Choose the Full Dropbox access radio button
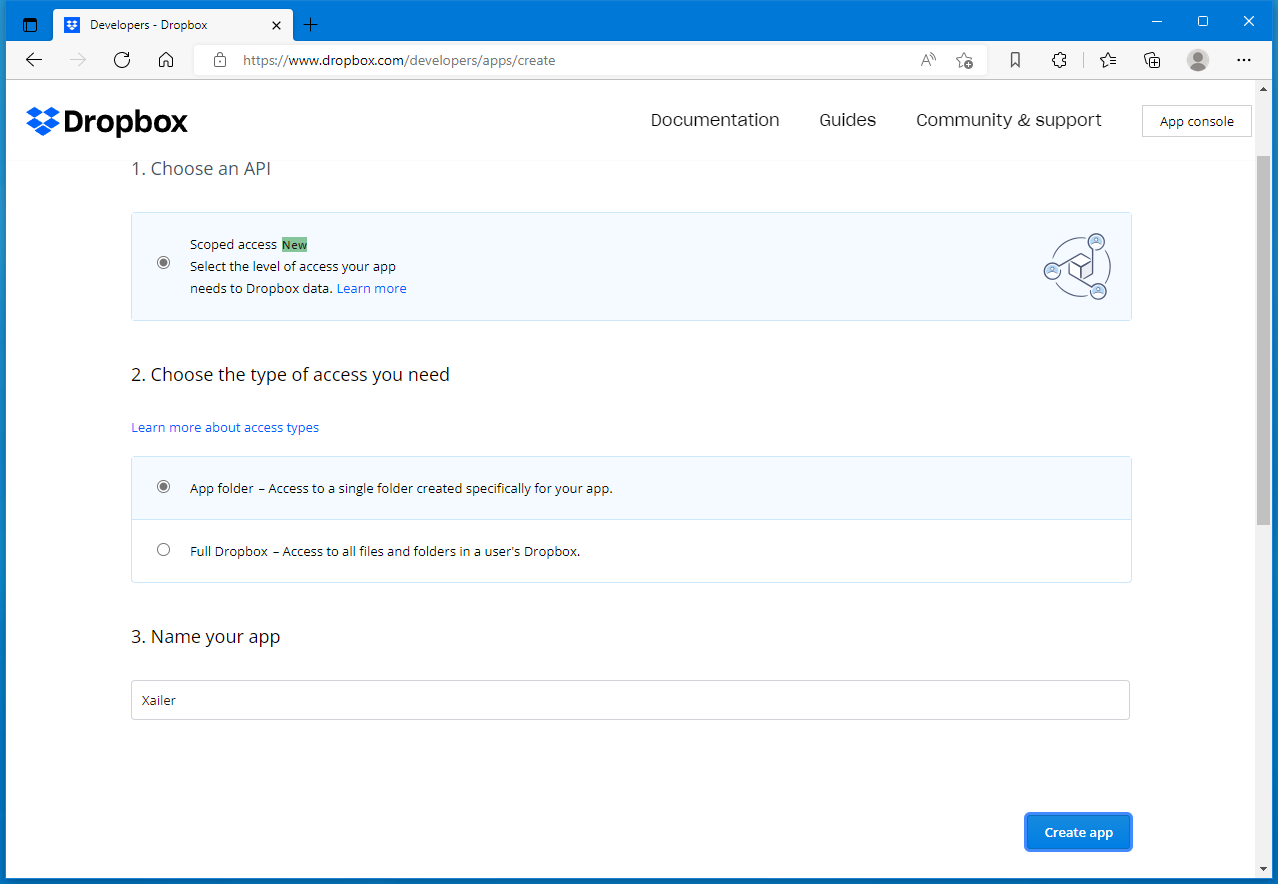1278x884 pixels. tap(164, 549)
